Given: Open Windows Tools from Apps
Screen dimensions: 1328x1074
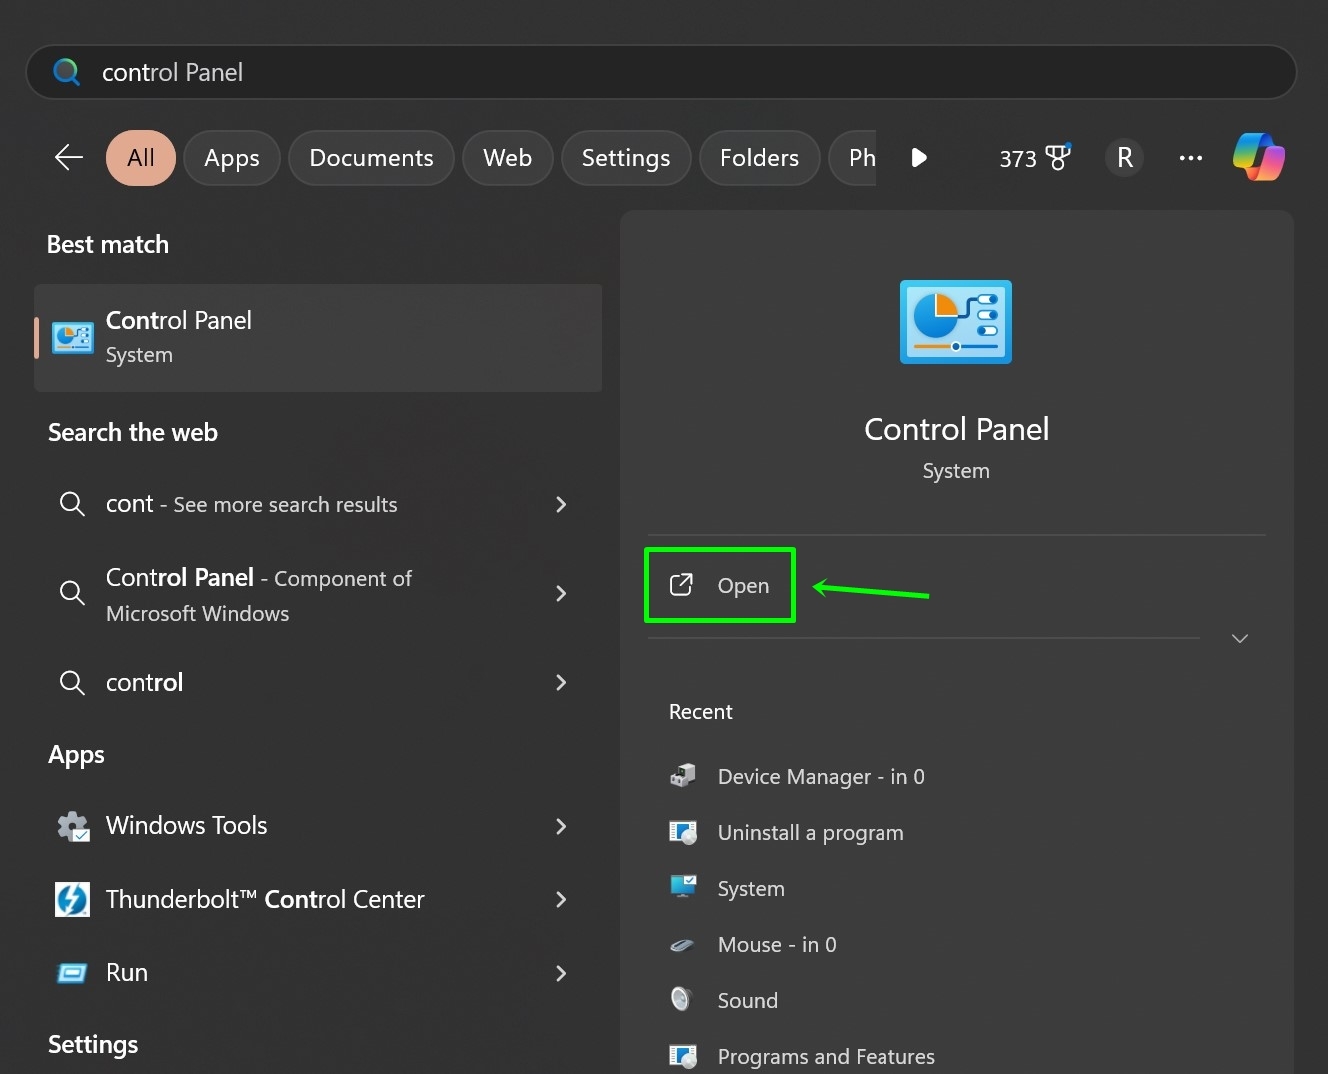Looking at the screenshot, I should click(186, 826).
